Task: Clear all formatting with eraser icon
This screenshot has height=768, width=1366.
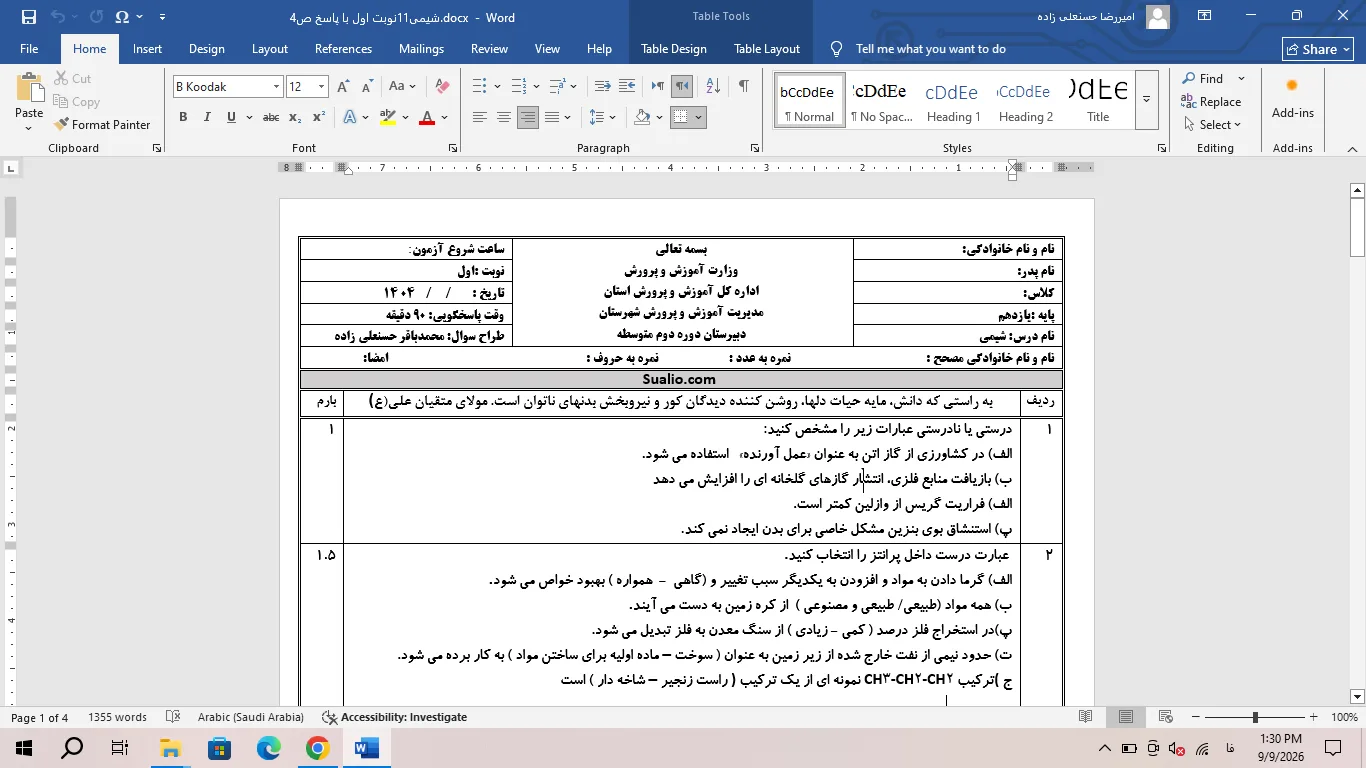Action: [x=442, y=87]
